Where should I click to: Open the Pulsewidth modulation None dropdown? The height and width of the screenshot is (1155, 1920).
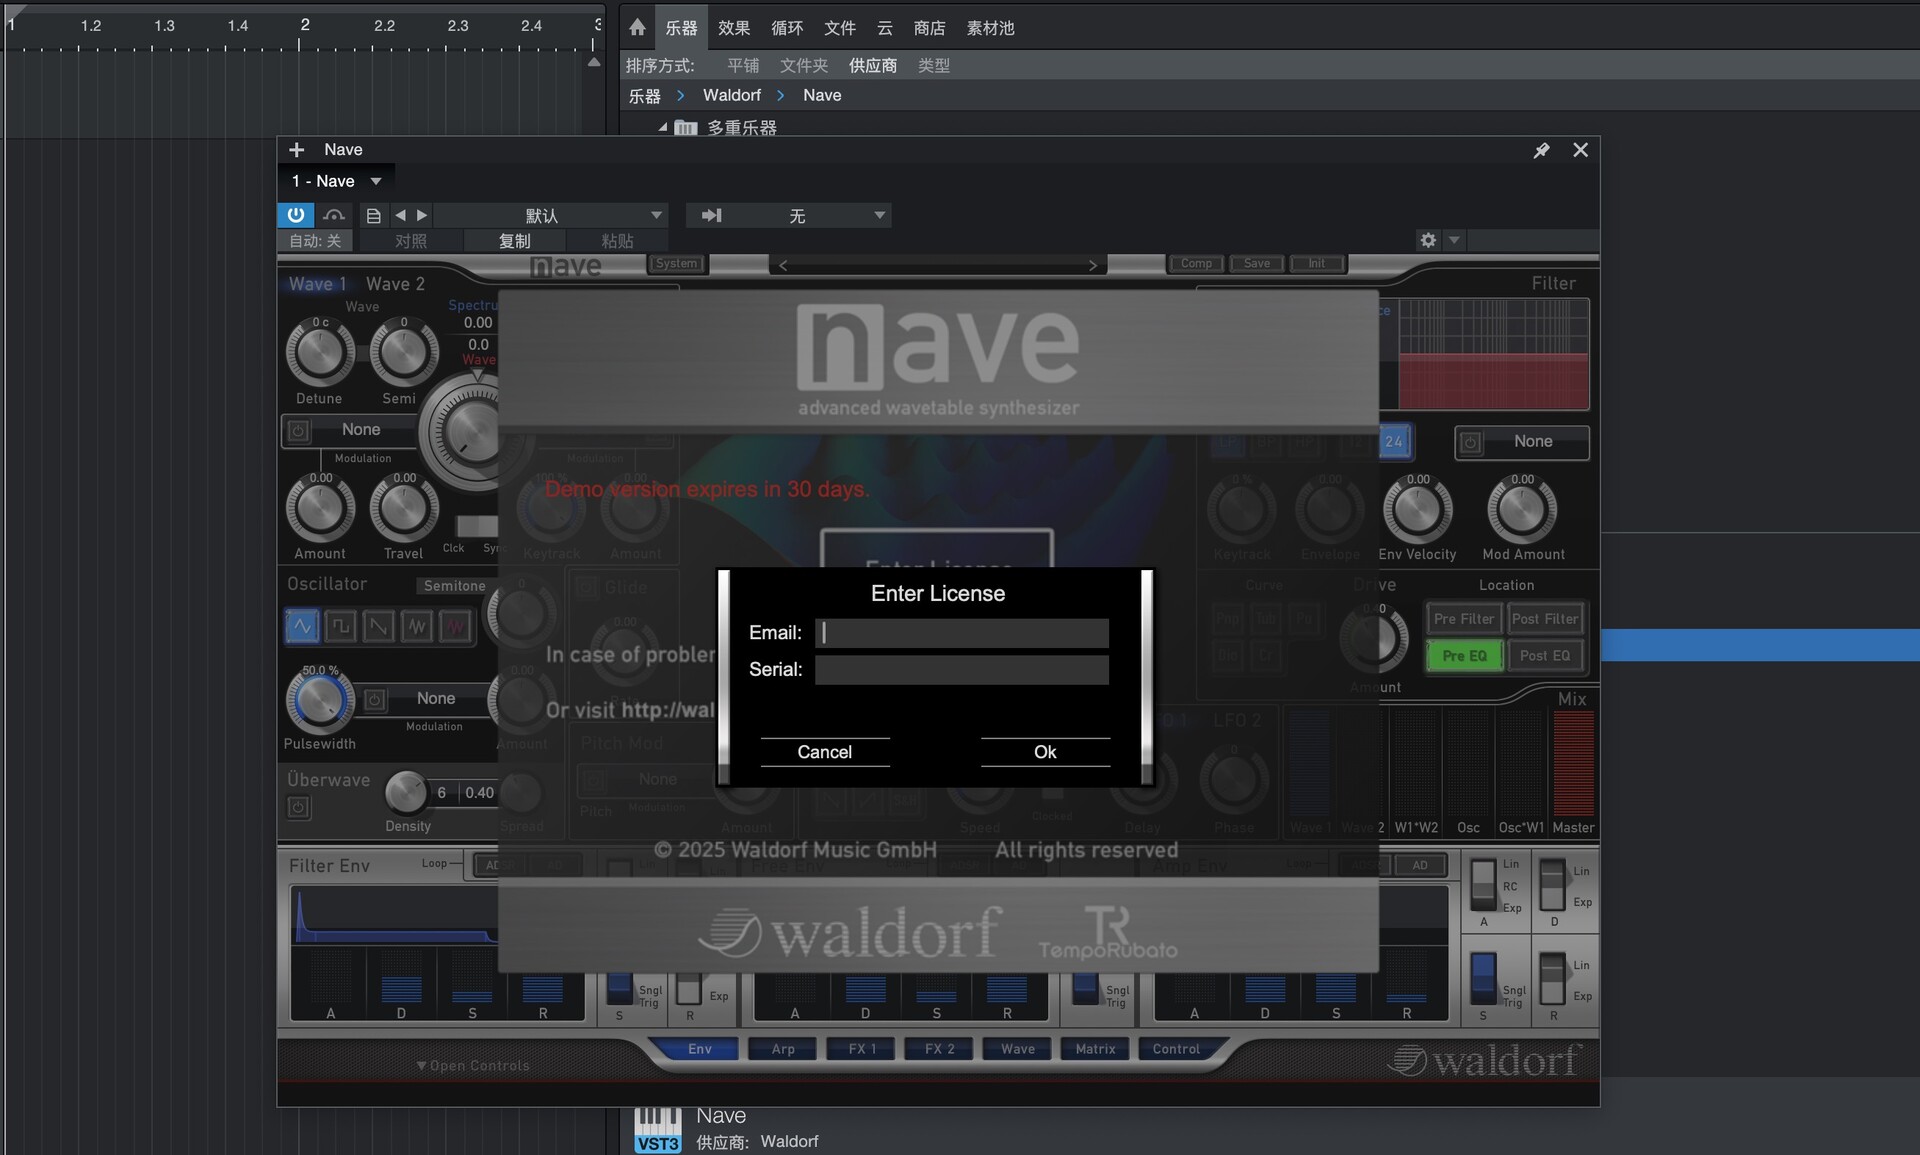(436, 698)
